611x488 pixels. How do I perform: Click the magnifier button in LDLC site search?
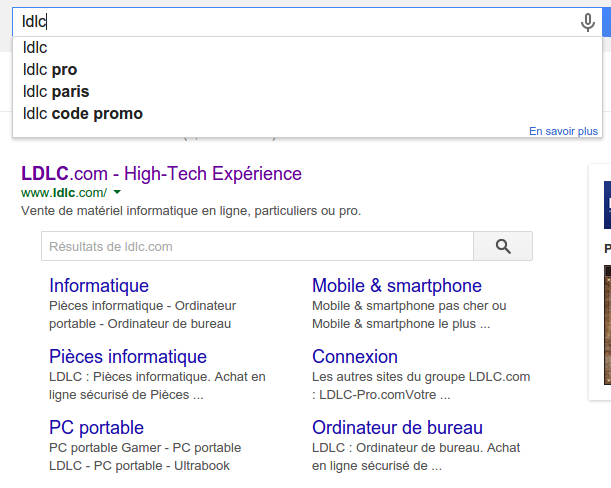503,246
